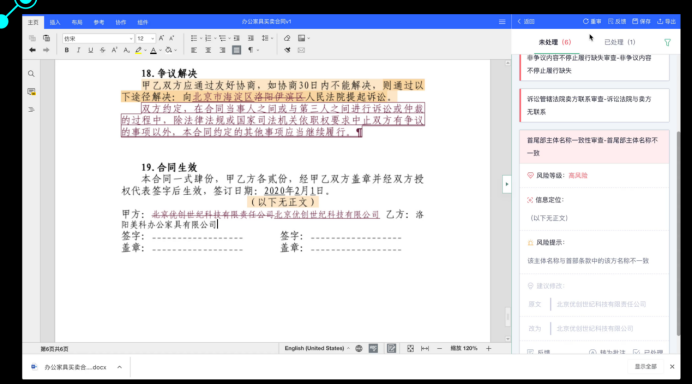Toggle italic formatting
Viewport: 693px width, 384px height.
click(78, 50)
